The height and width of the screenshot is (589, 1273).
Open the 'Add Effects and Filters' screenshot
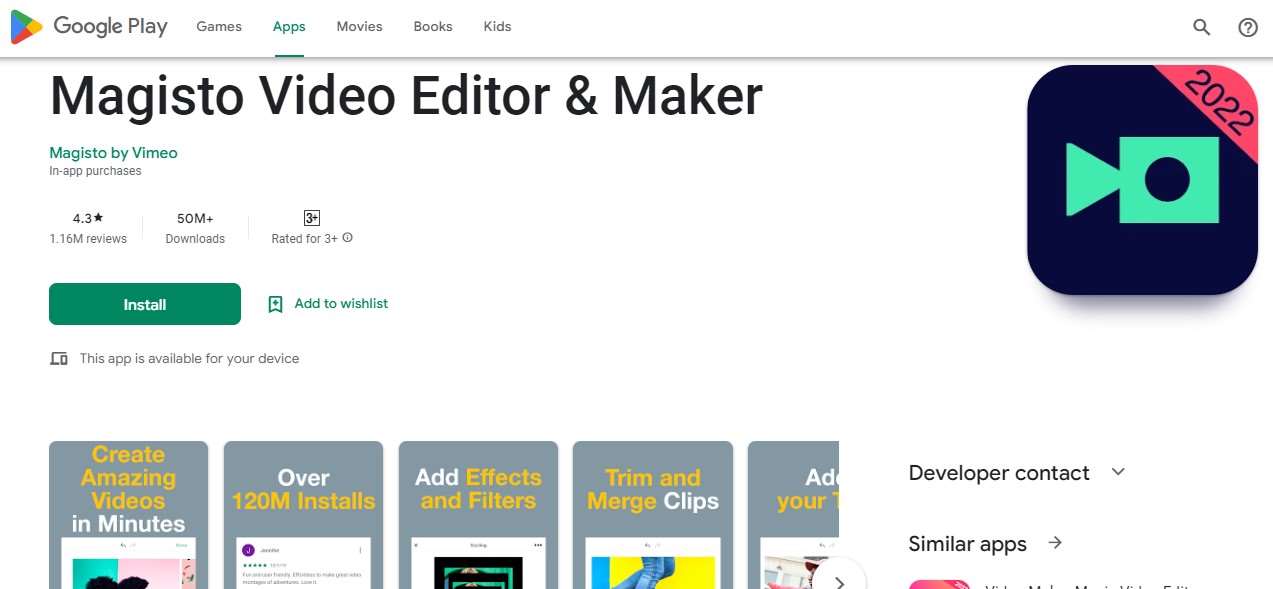(x=478, y=515)
